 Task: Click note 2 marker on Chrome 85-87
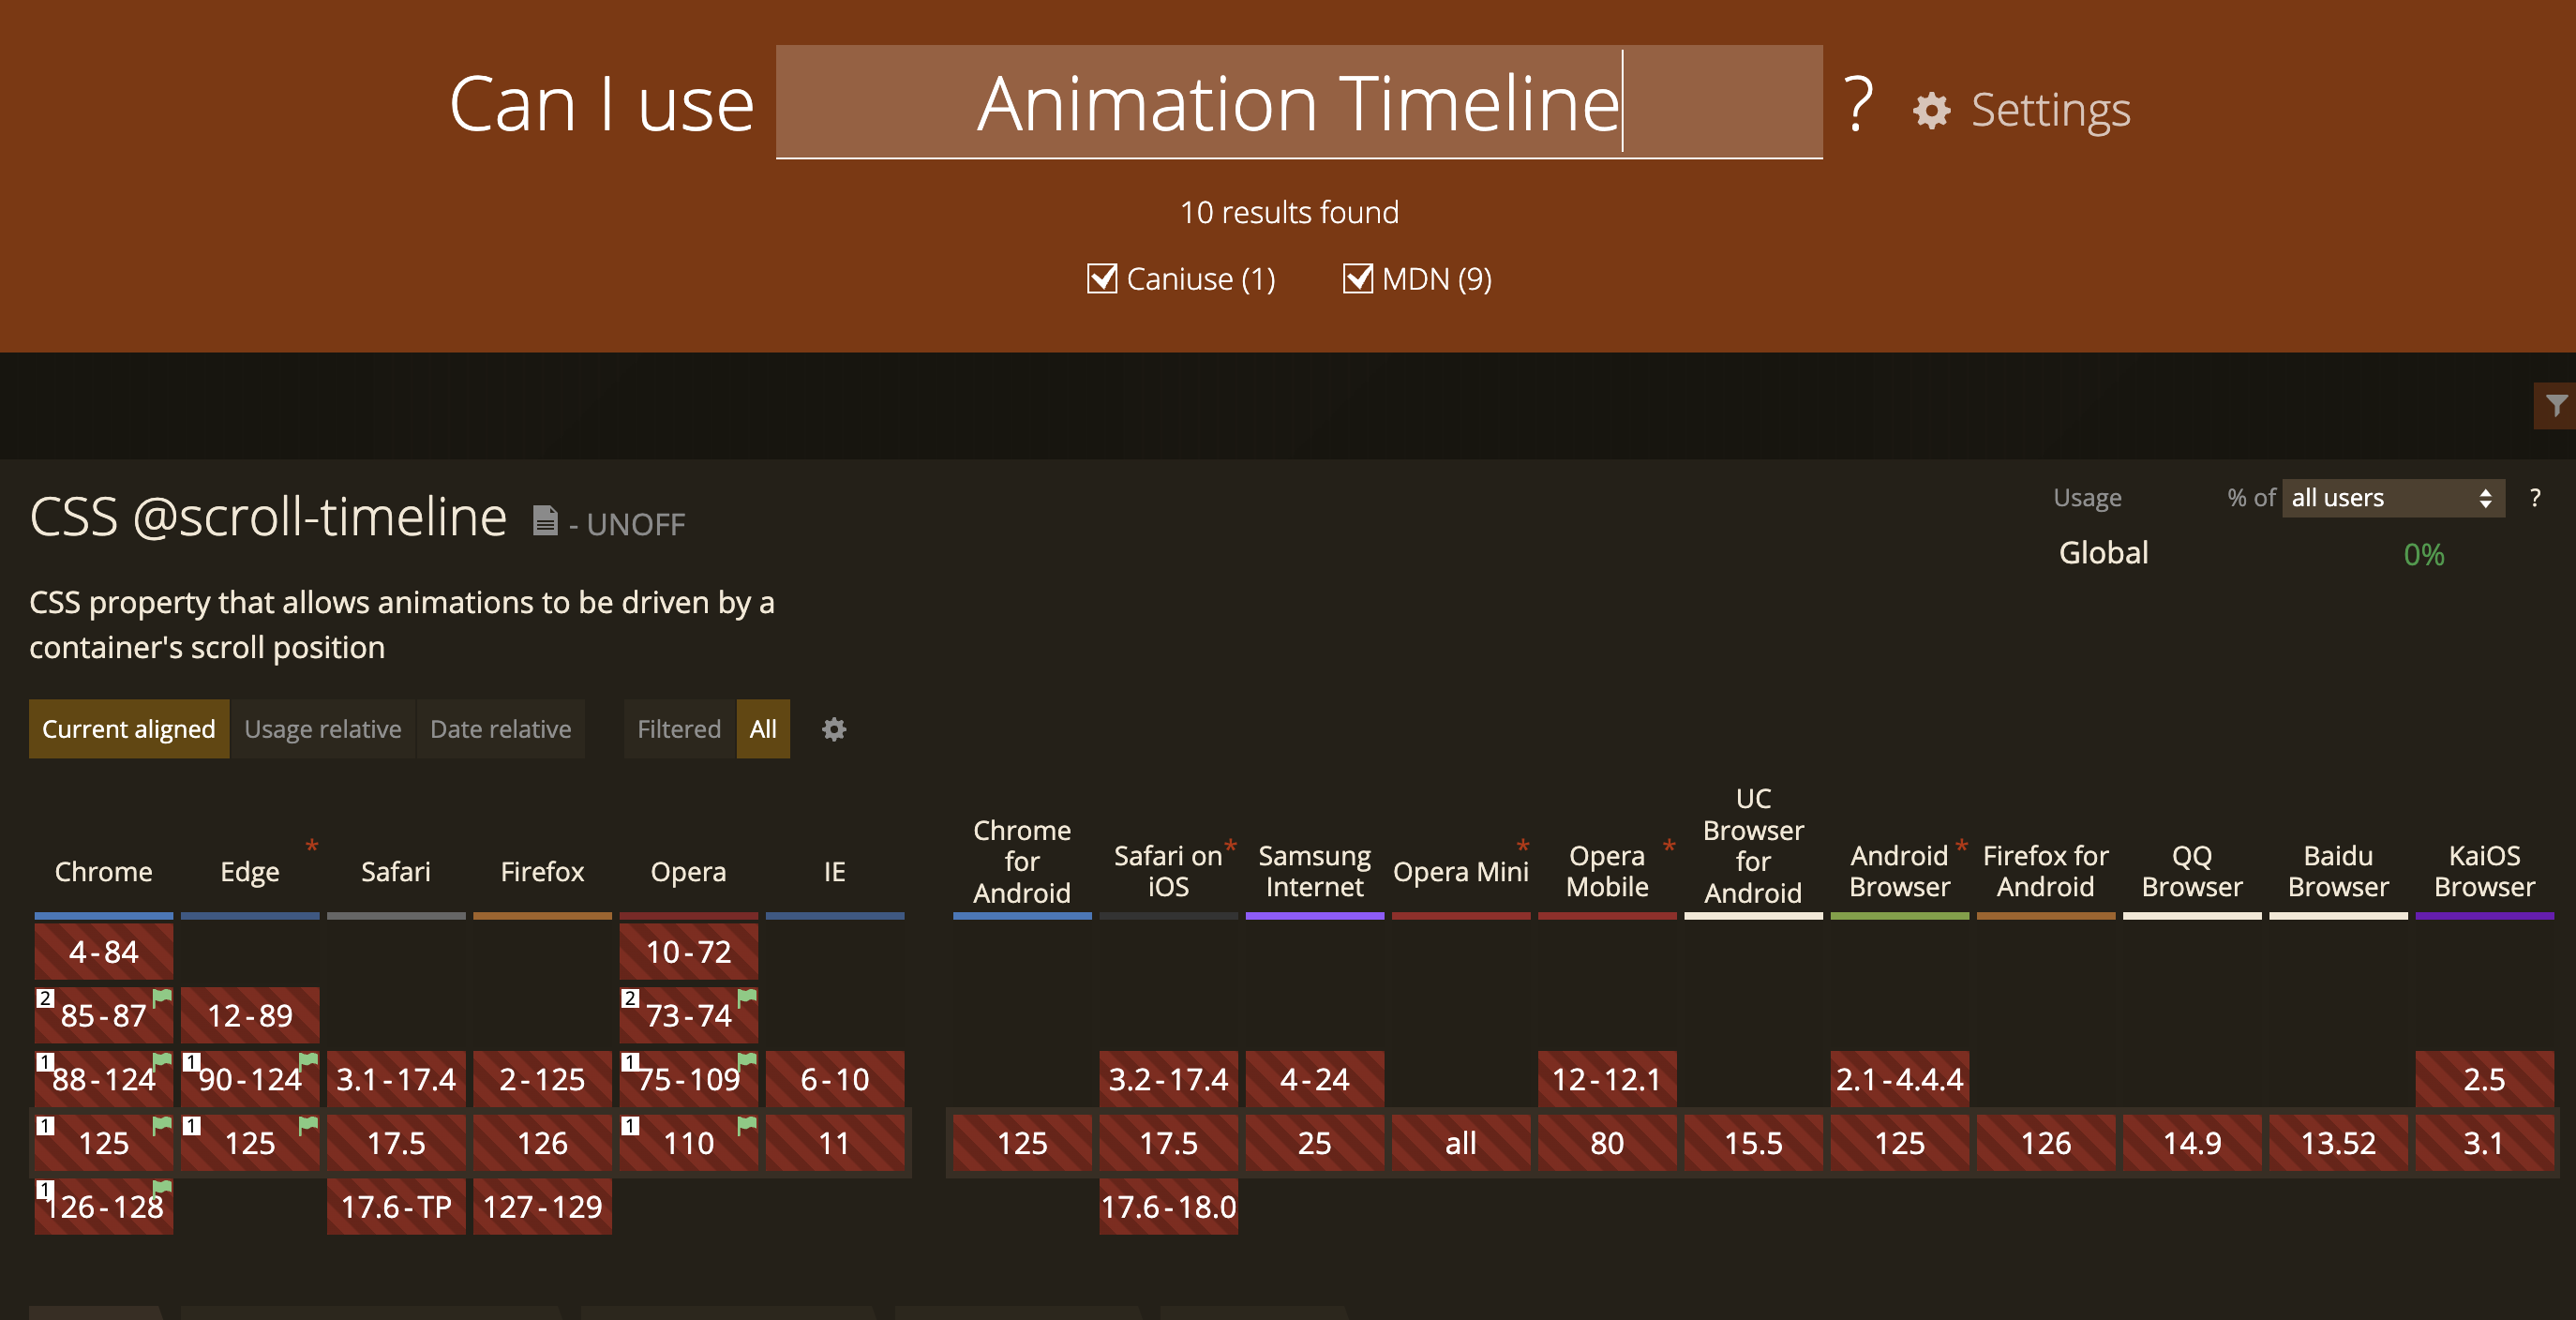tap(45, 998)
